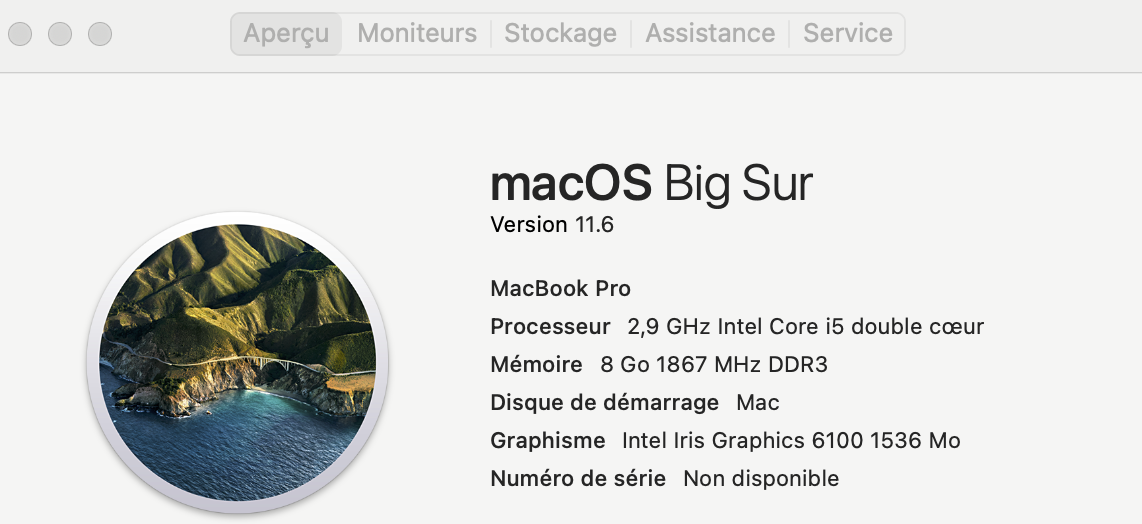This screenshot has width=1142, height=524.
Task: Click the Numéro de série label
Action: coord(578,479)
